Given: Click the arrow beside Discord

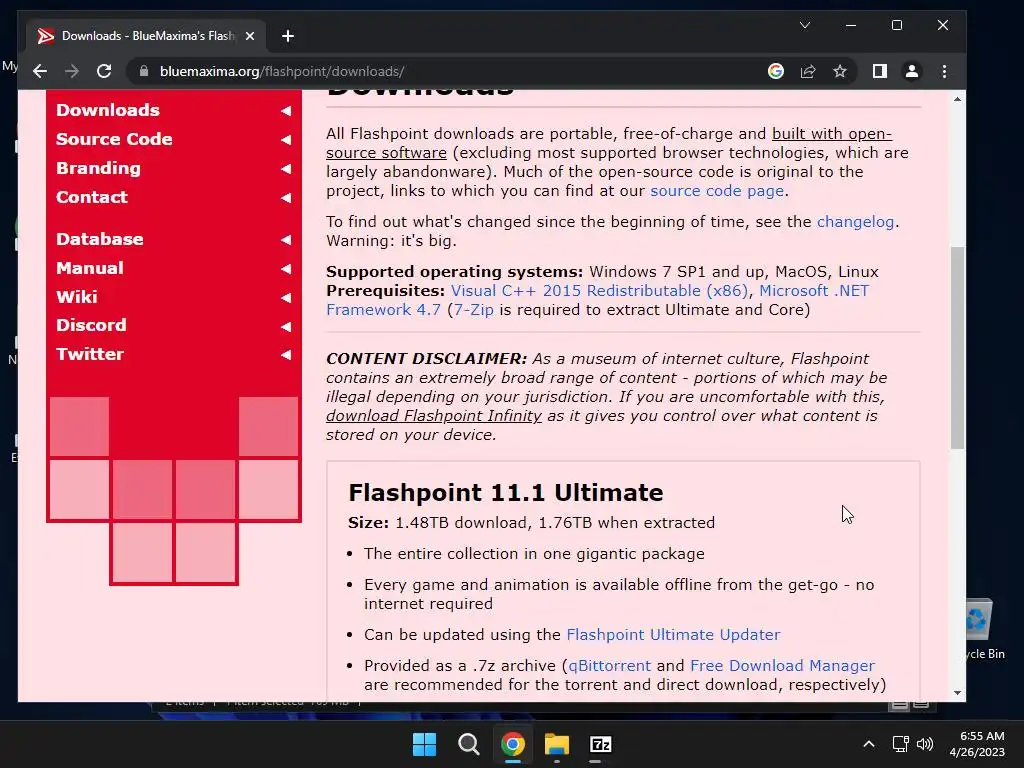Looking at the screenshot, I should coord(286,326).
